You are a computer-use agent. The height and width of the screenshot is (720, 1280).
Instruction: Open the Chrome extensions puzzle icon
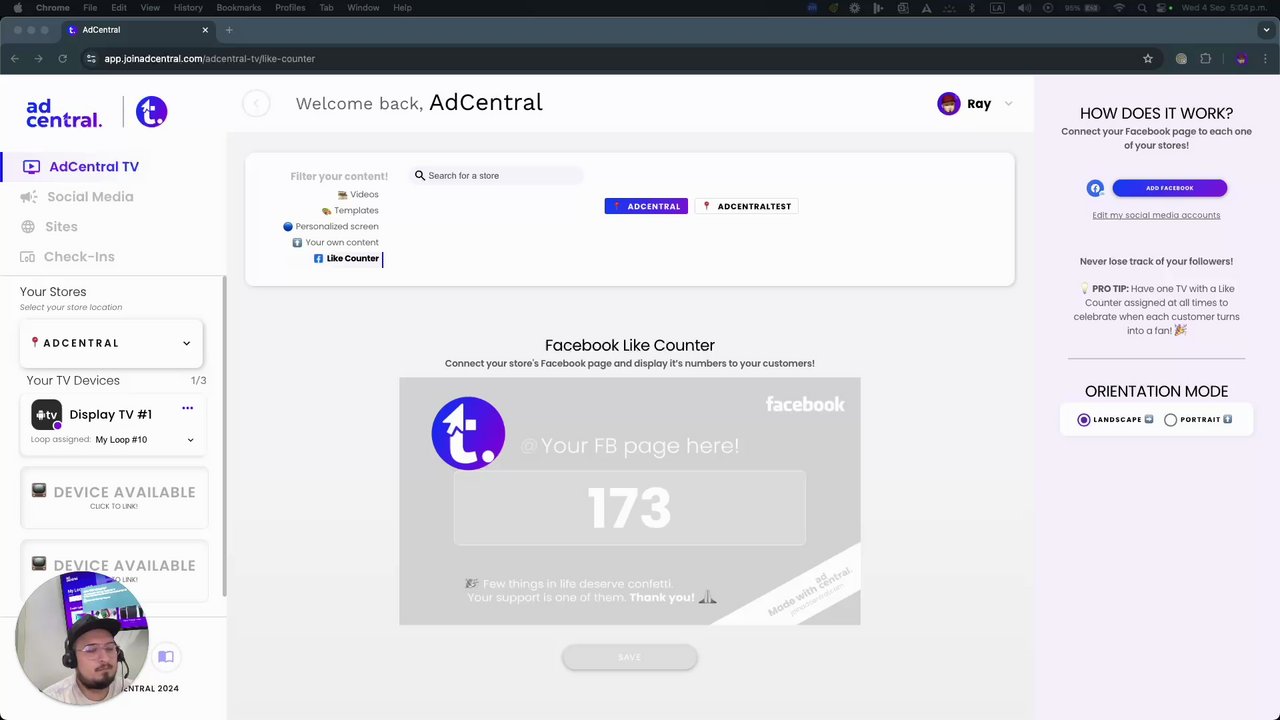pyautogui.click(x=1206, y=59)
